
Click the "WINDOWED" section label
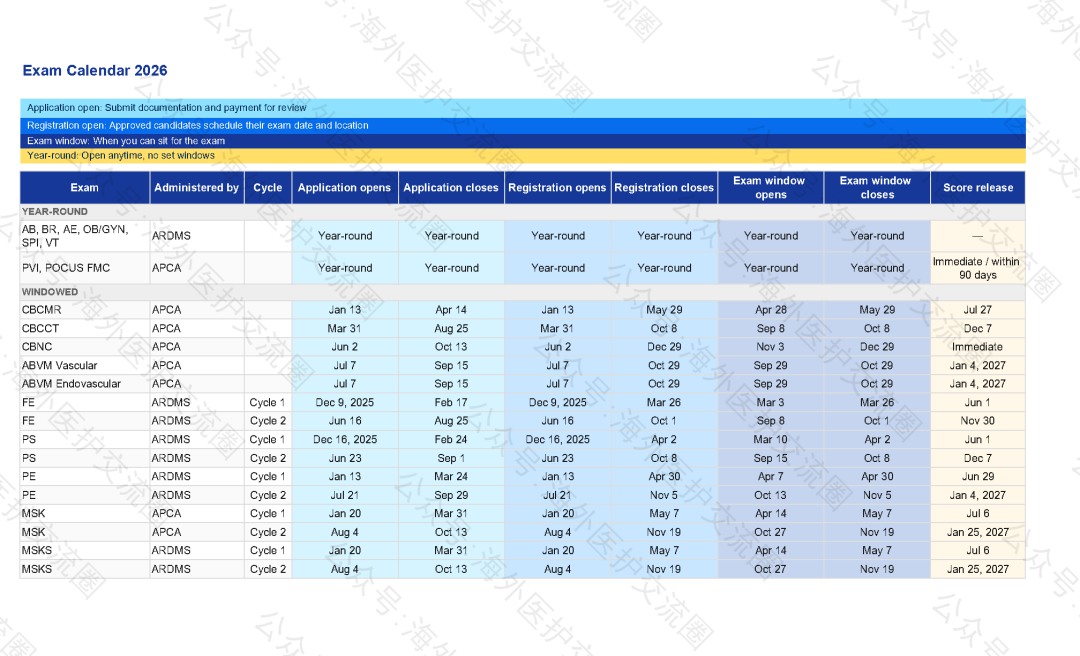(50, 292)
